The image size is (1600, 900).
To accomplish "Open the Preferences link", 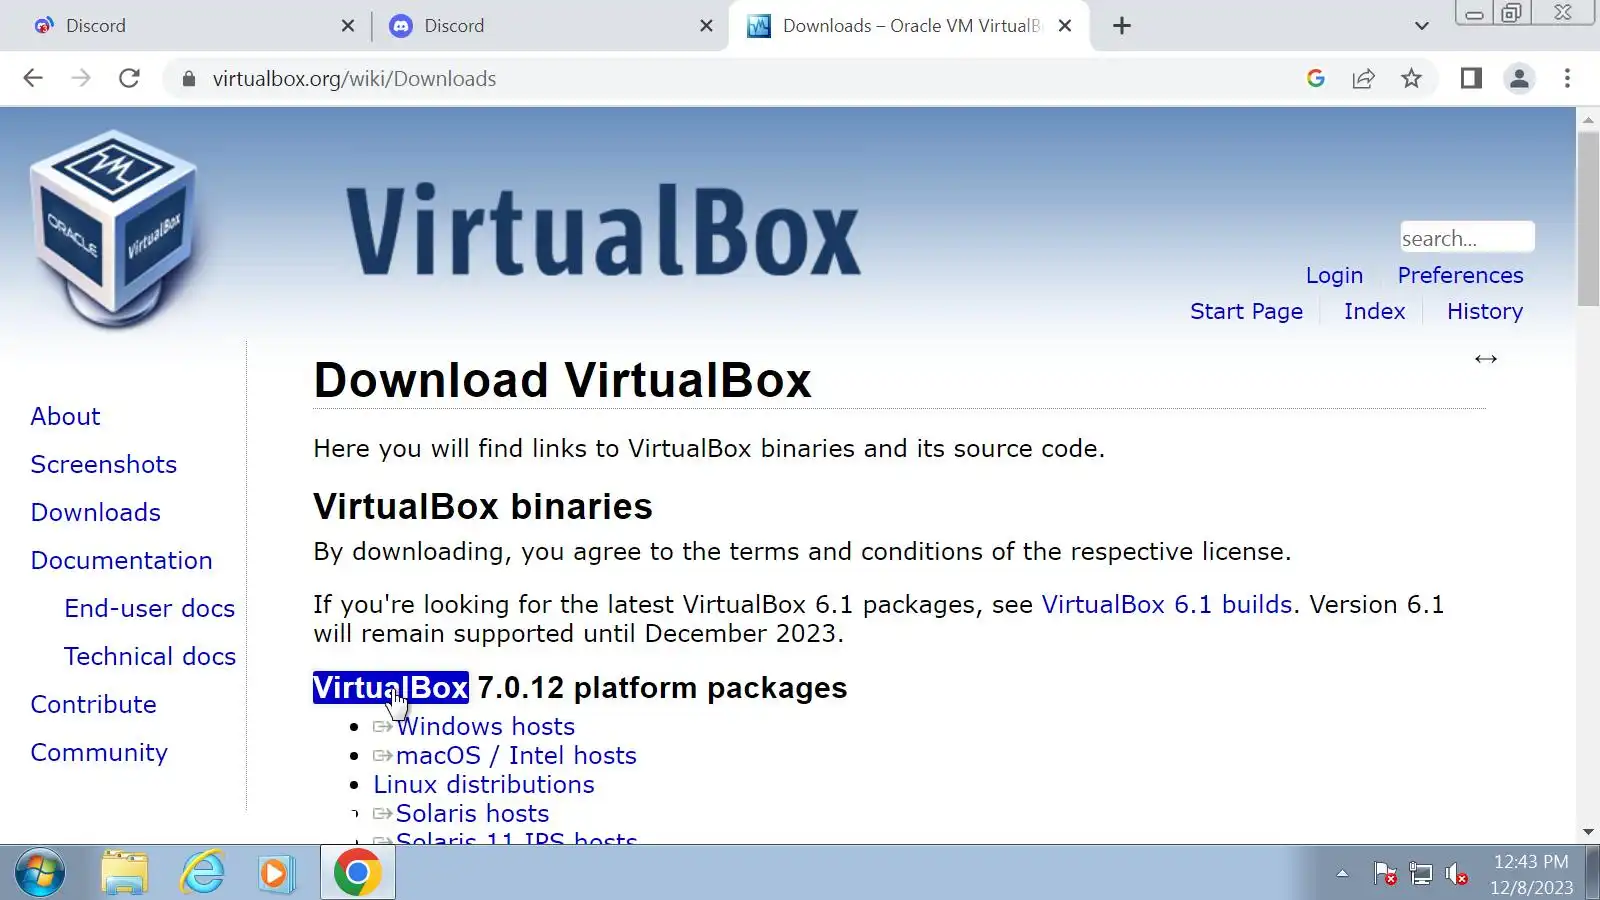I will coord(1460,275).
